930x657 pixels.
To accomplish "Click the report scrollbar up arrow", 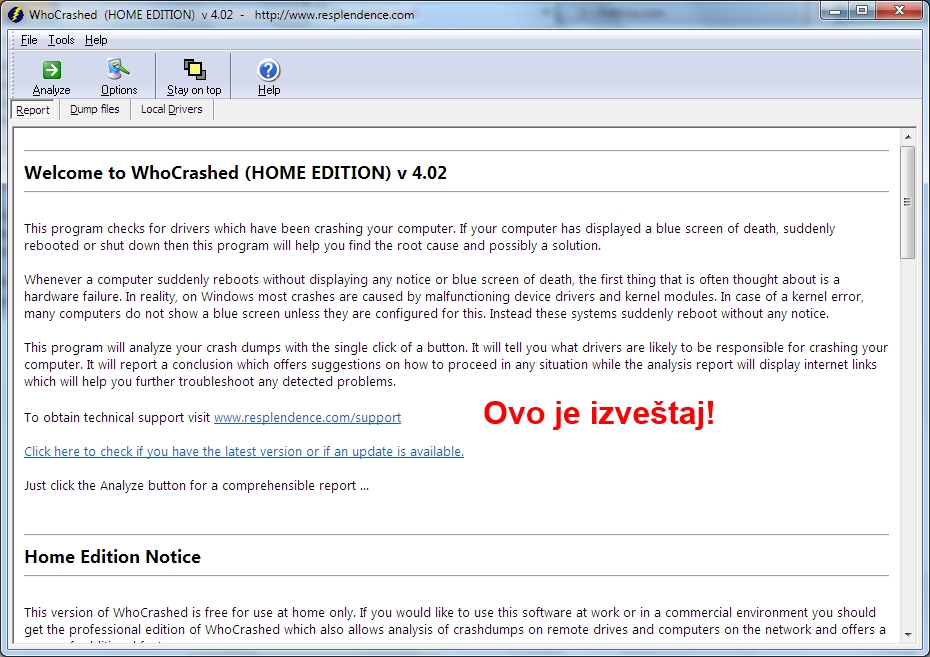I will pos(907,137).
